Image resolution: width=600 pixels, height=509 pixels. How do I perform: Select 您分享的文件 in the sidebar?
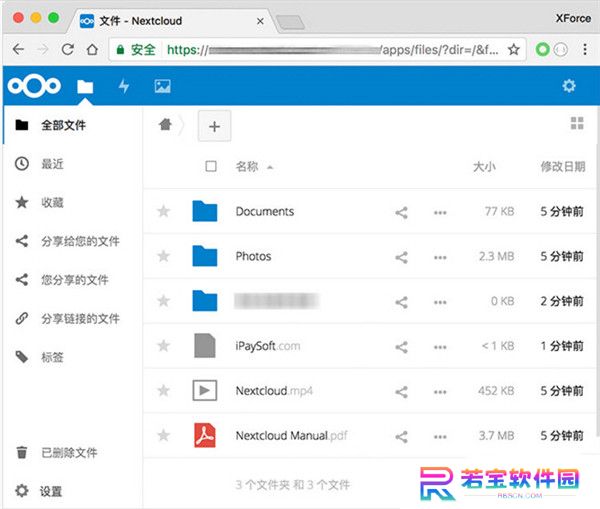73,280
